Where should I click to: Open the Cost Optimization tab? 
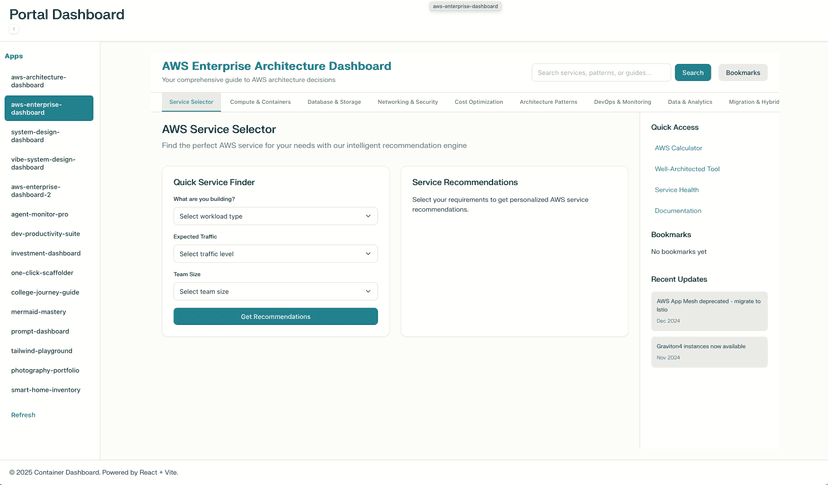click(x=479, y=102)
